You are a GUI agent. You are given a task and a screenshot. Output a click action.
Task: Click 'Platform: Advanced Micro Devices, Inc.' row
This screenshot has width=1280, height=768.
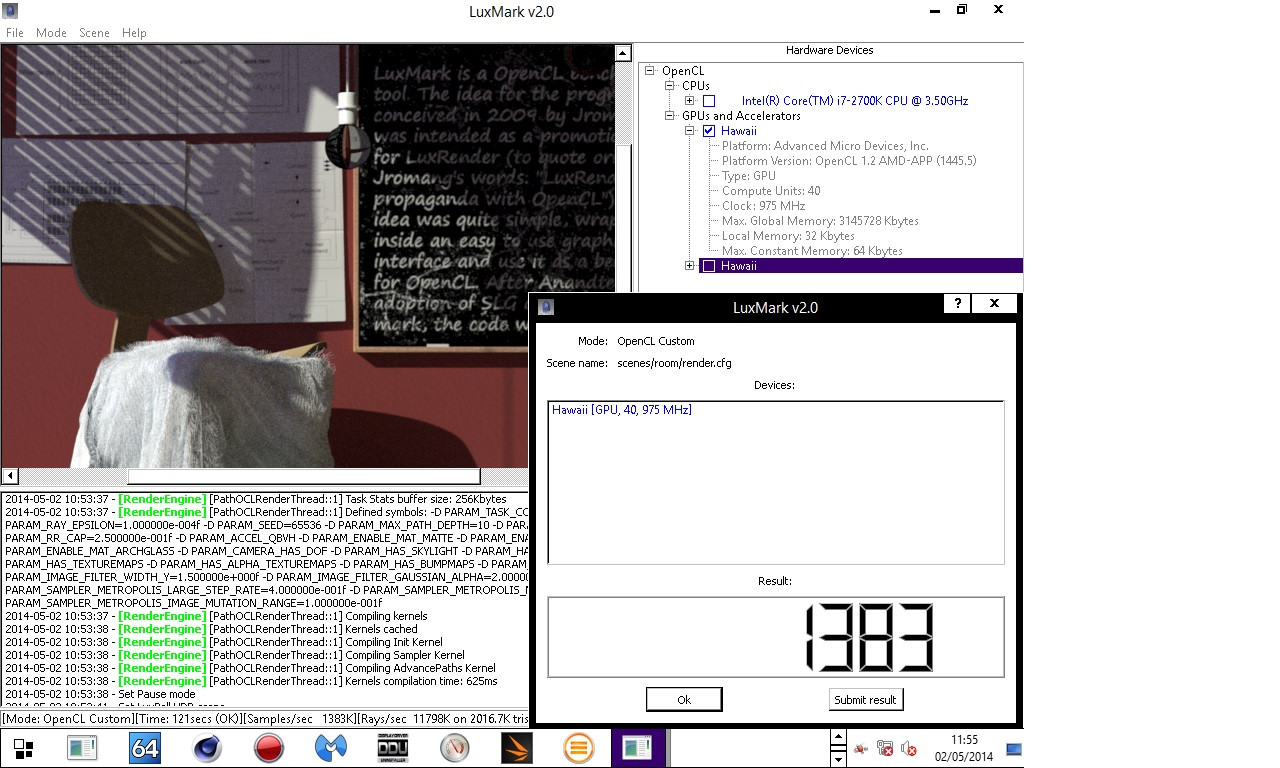825,146
